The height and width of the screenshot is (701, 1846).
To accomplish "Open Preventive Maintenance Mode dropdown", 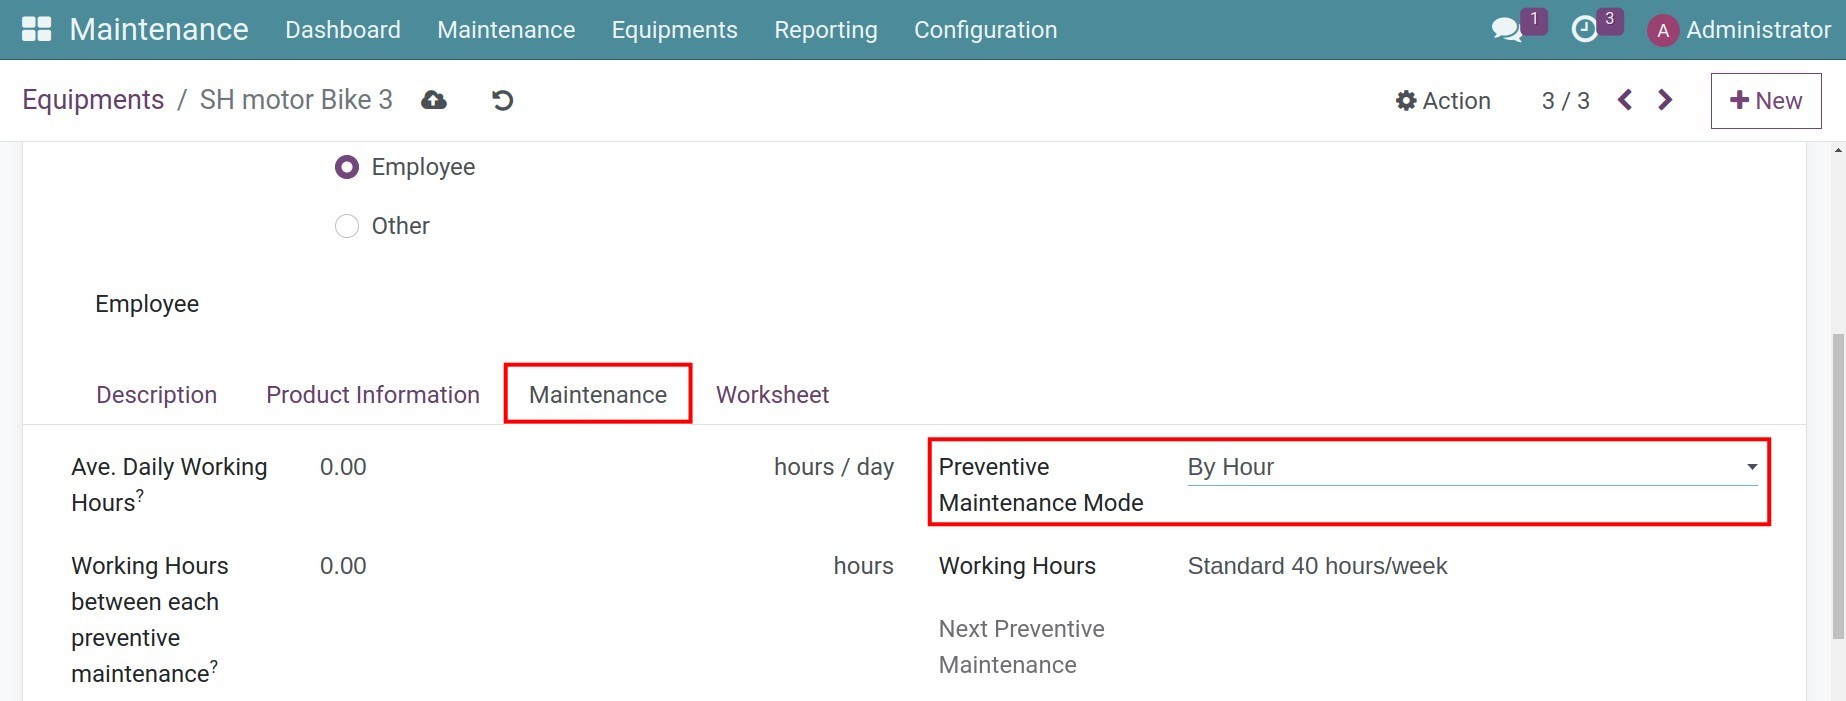I will [x=1471, y=467].
